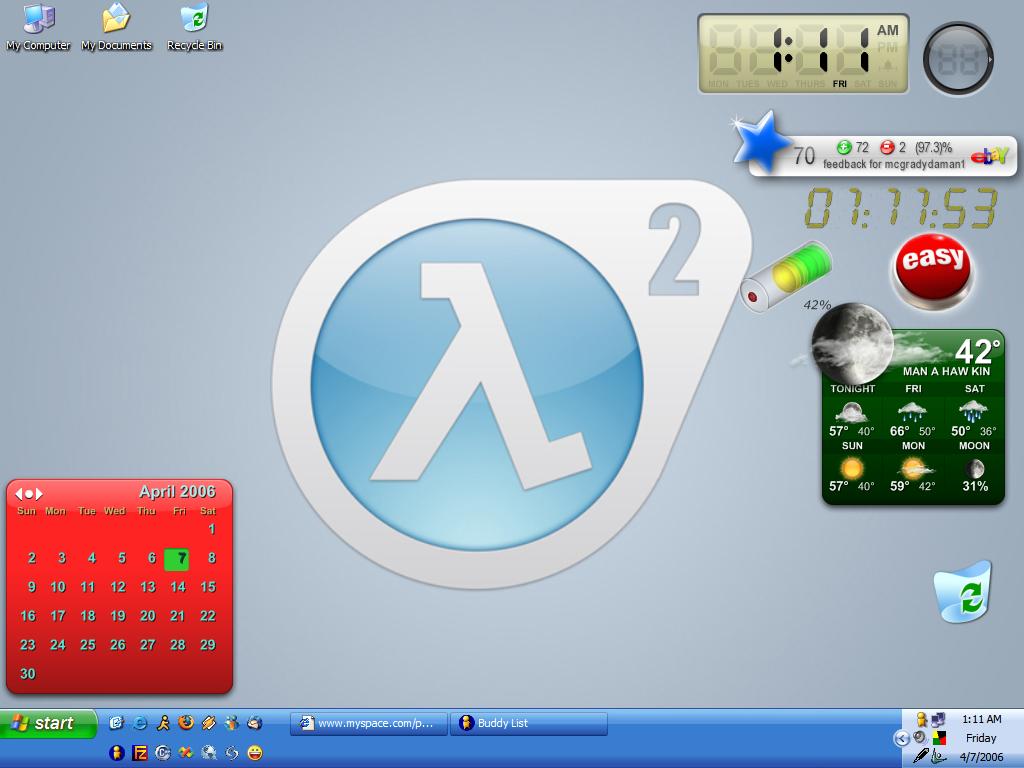
Task: Click the MOON 31% phase cell
Action: [x=974, y=466]
